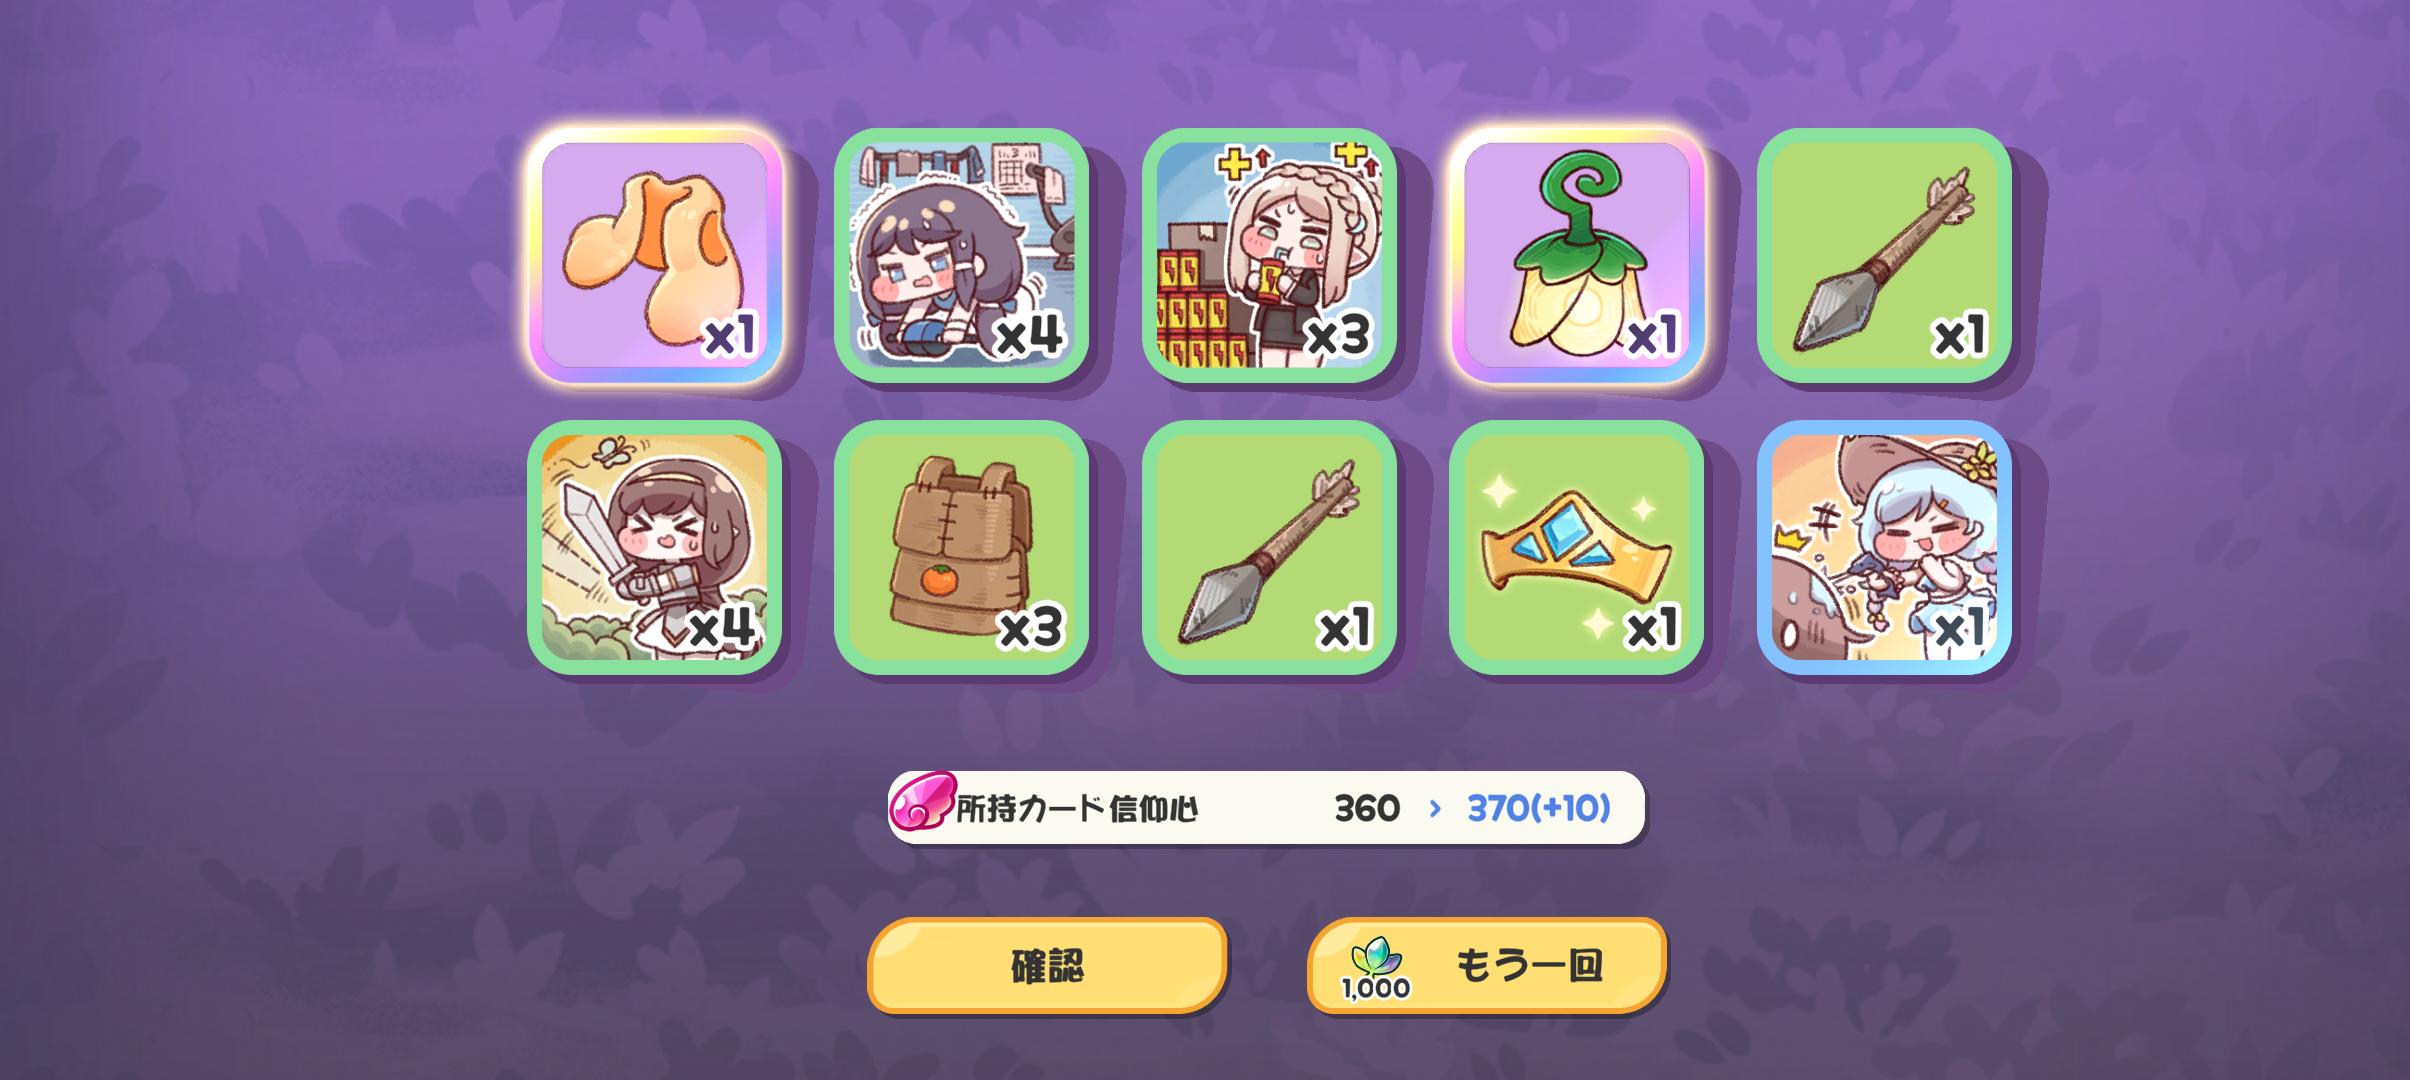Image resolution: width=2410 pixels, height=1080 pixels.
Task: Tap the spear item in top row
Action: (x=1884, y=255)
